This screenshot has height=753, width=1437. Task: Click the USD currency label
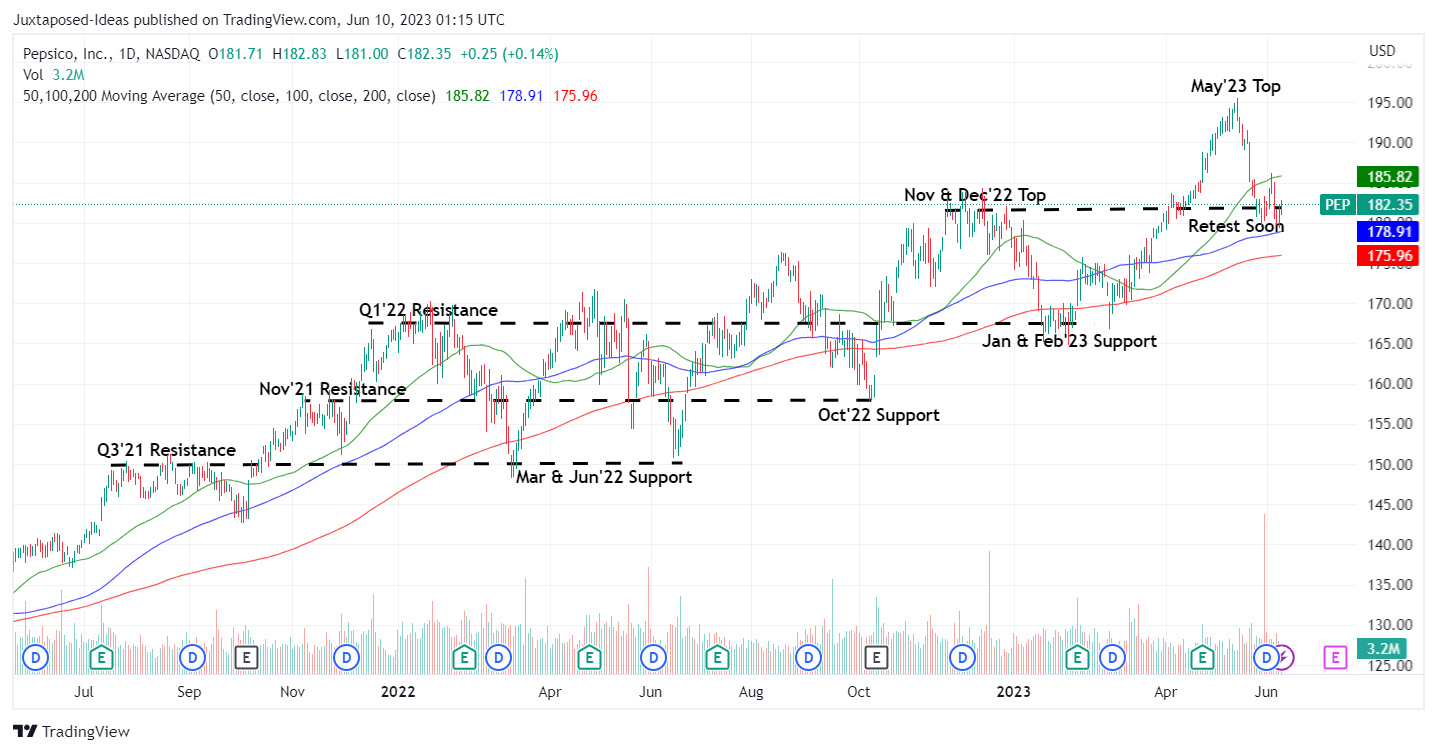coord(1382,51)
